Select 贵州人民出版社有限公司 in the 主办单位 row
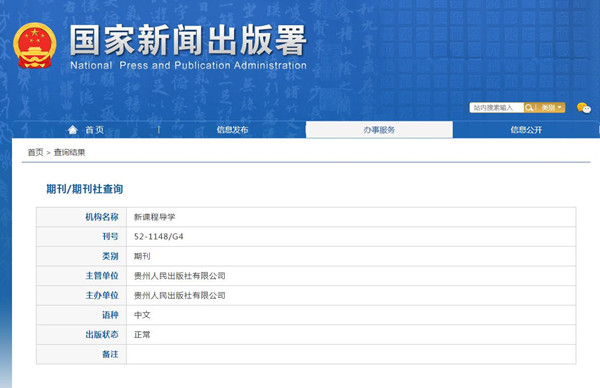This screenshot has width=600, height=388. pos(179,295)
